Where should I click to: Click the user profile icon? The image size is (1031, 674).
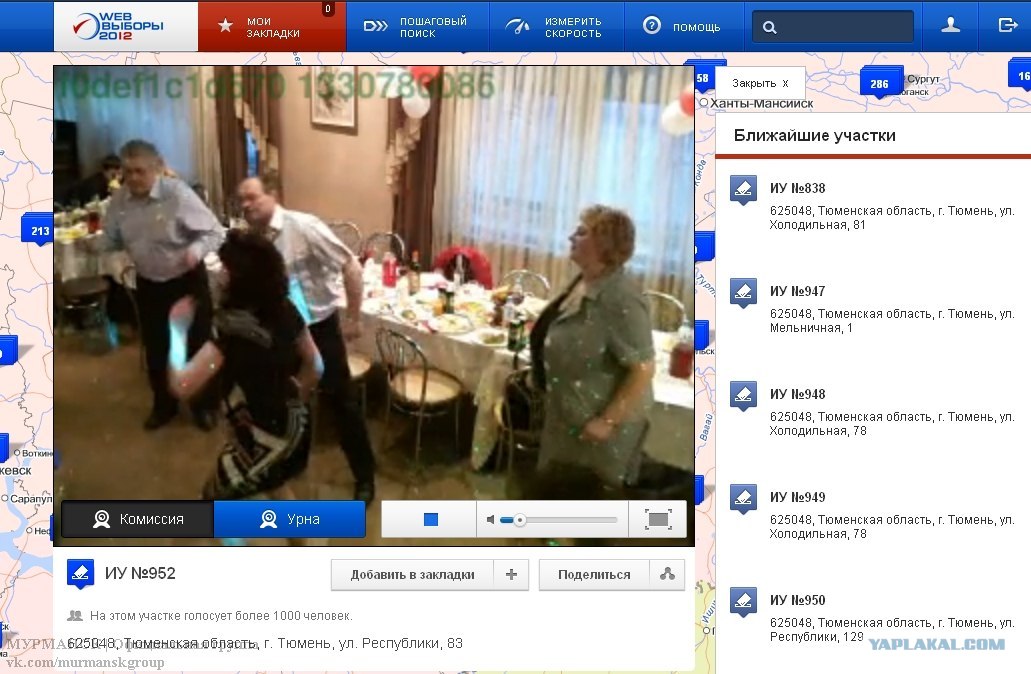[950, 26]
